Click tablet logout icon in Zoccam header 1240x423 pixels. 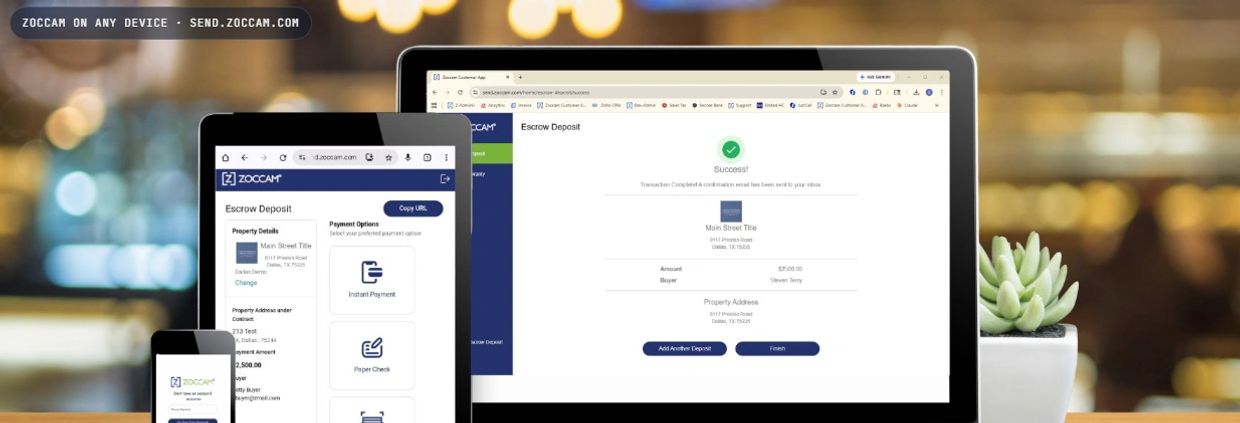point(445,179)
